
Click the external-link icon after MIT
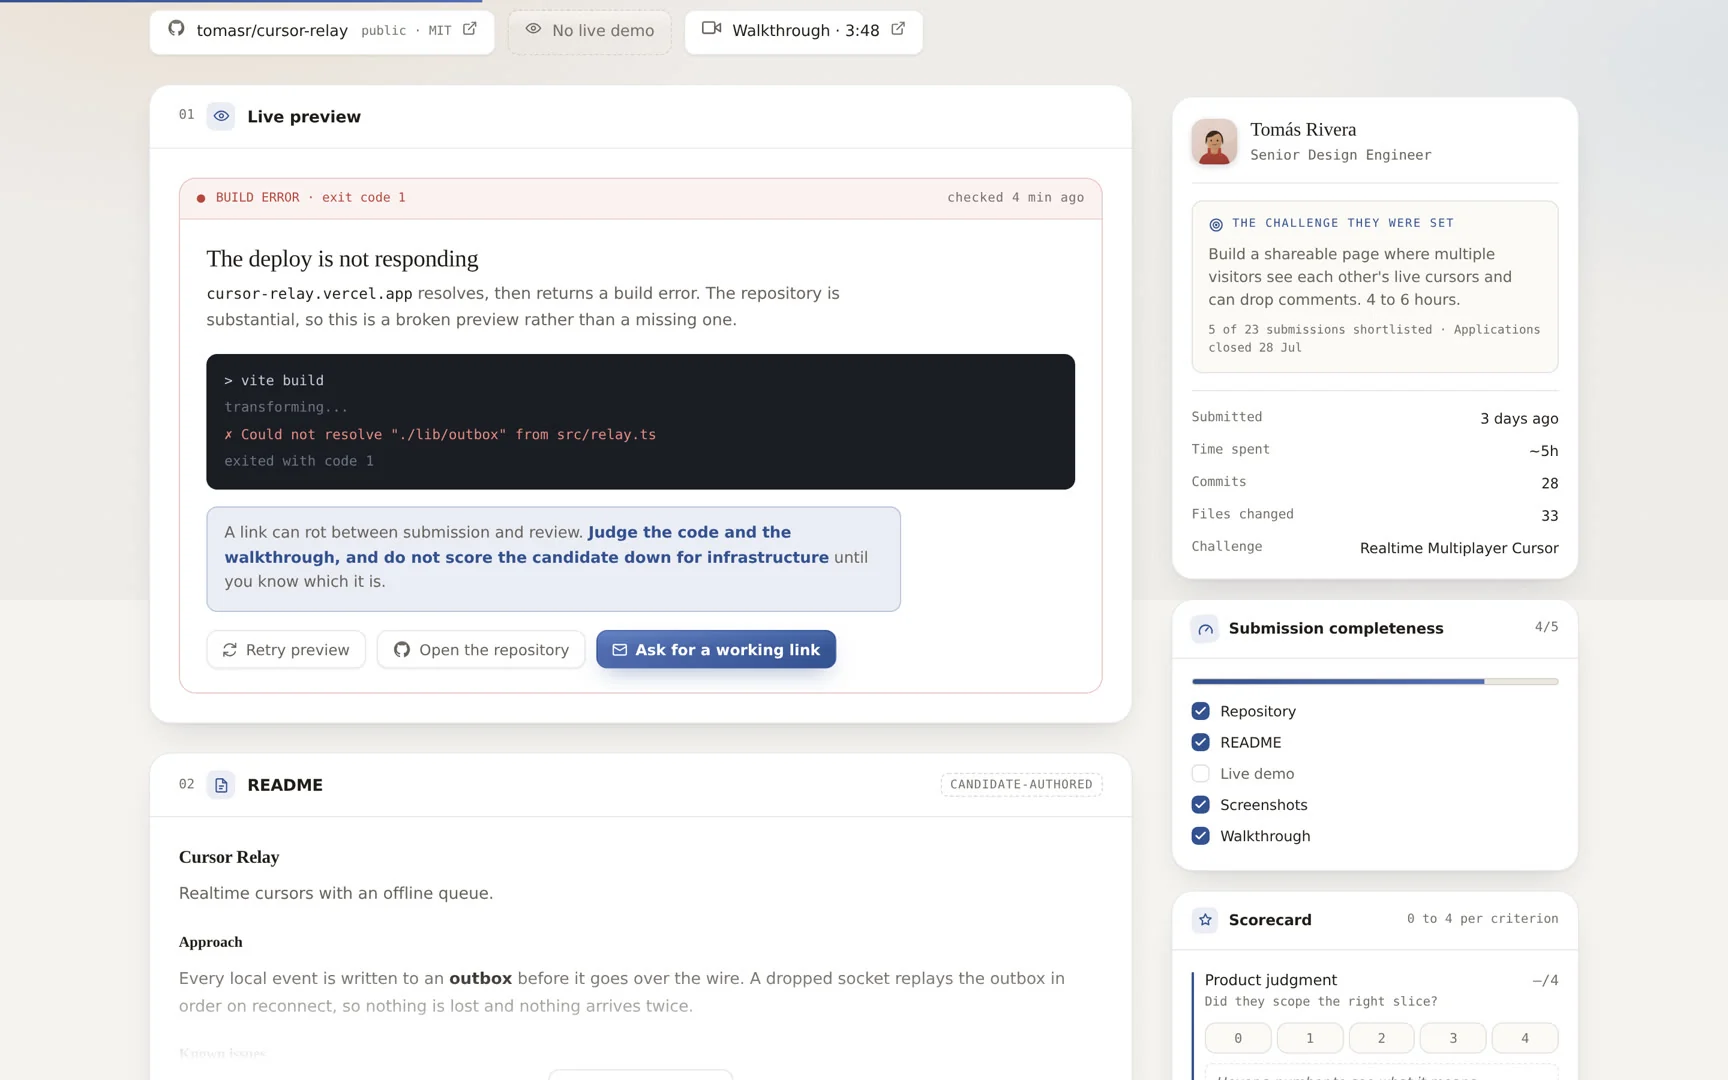coord(470,29)
